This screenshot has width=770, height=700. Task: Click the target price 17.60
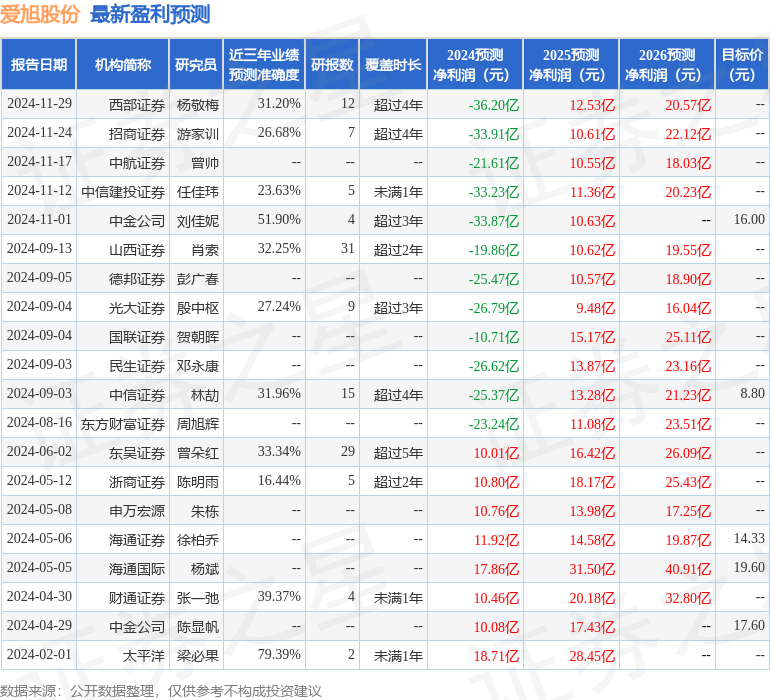749,625
